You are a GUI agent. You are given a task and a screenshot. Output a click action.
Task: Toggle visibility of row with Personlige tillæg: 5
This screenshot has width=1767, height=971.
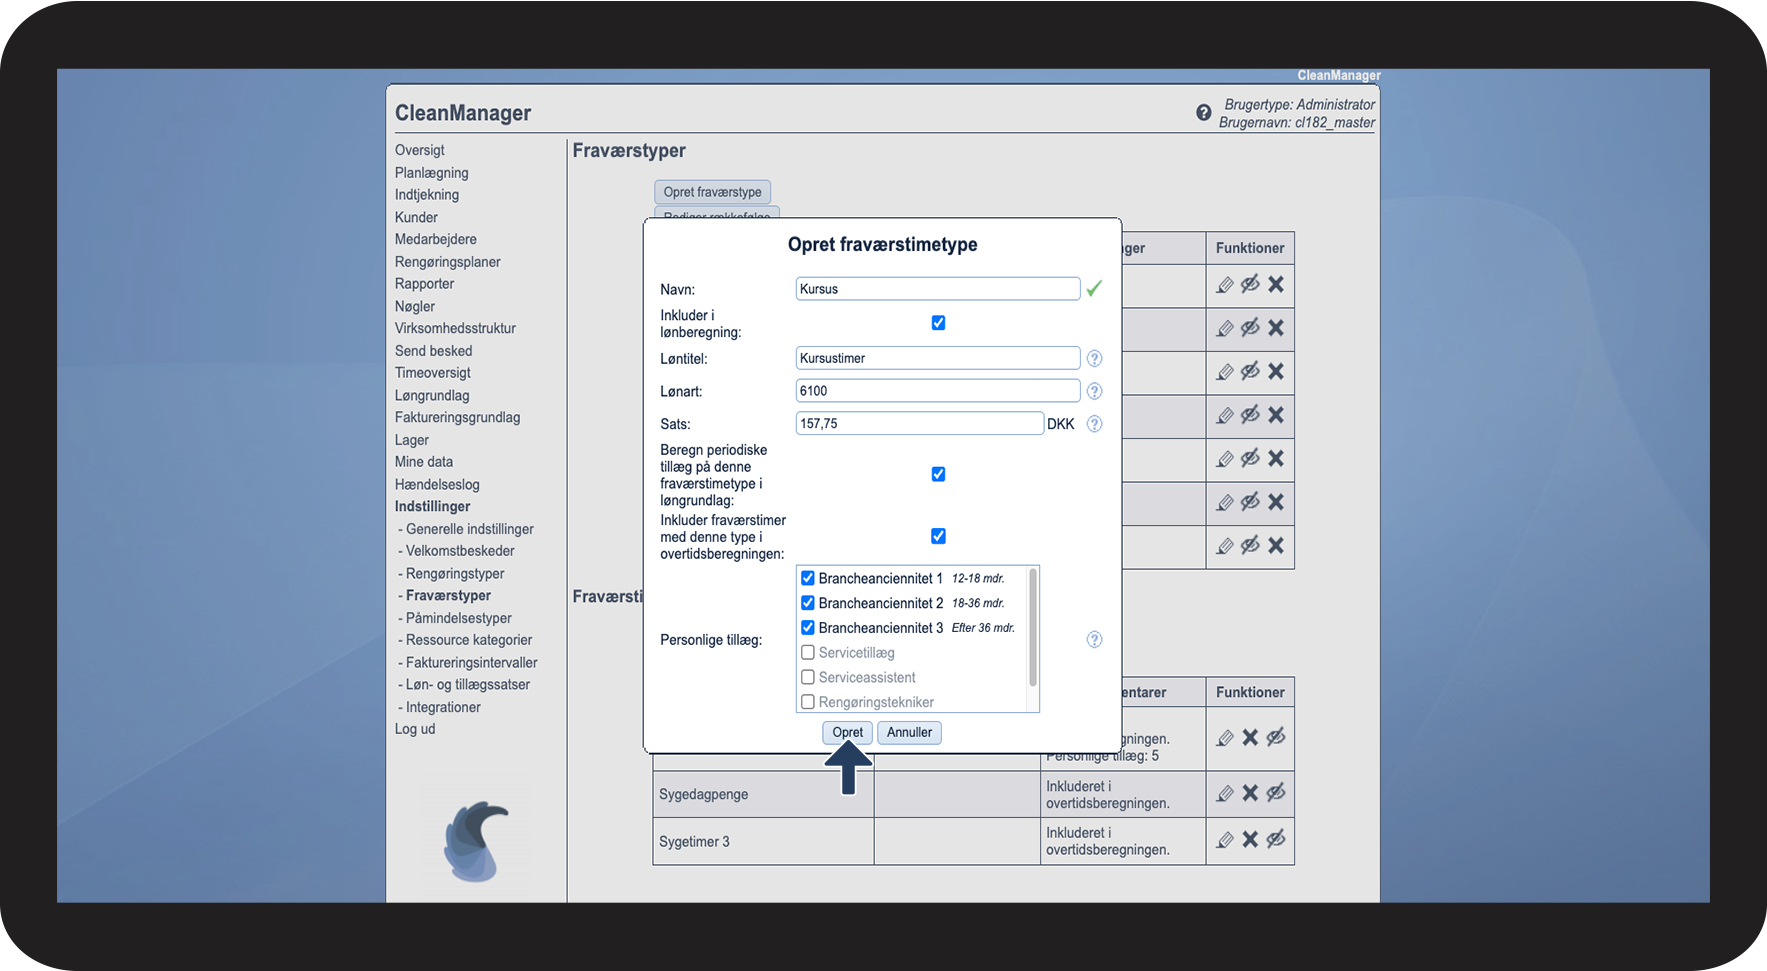coord(1276,738)
